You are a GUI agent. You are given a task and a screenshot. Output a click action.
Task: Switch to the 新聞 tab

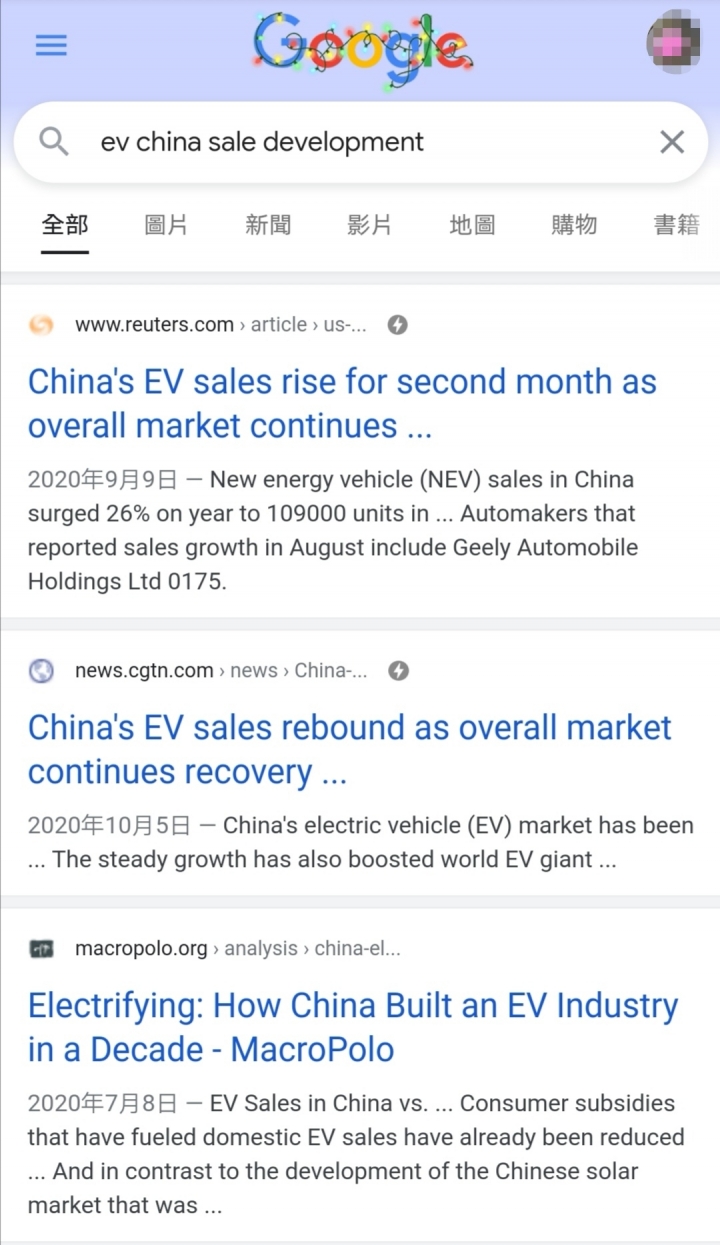268,225
